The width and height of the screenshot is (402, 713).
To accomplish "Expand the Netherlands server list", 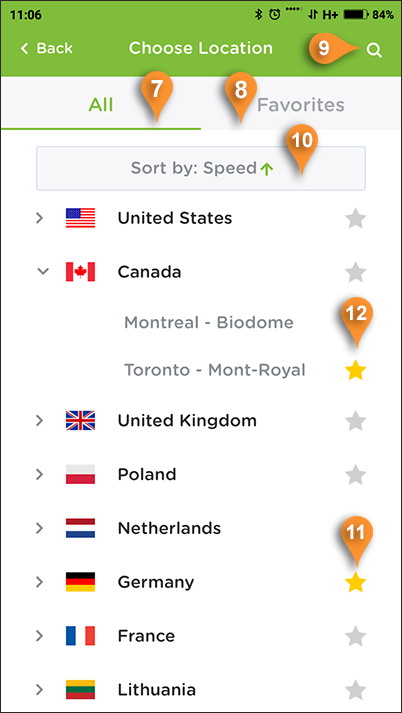I will 40,528.
